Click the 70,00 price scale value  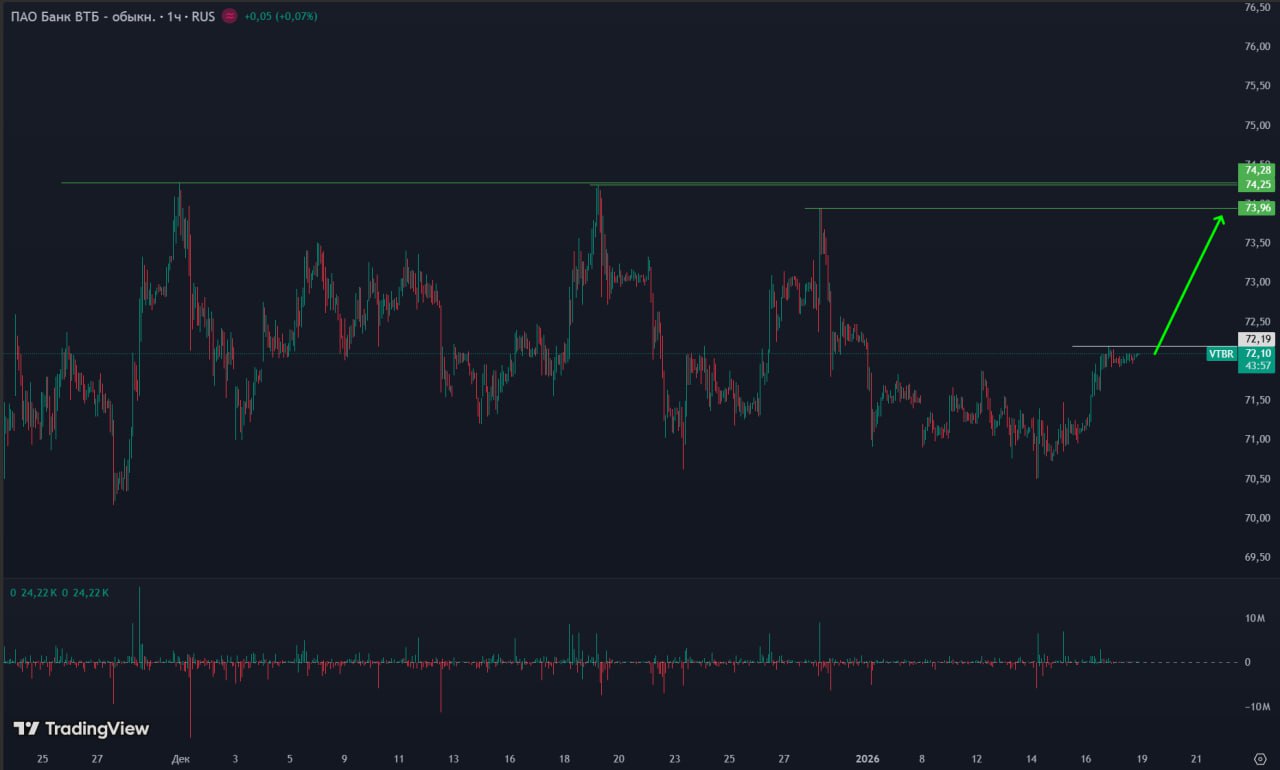coord(1257,518)
